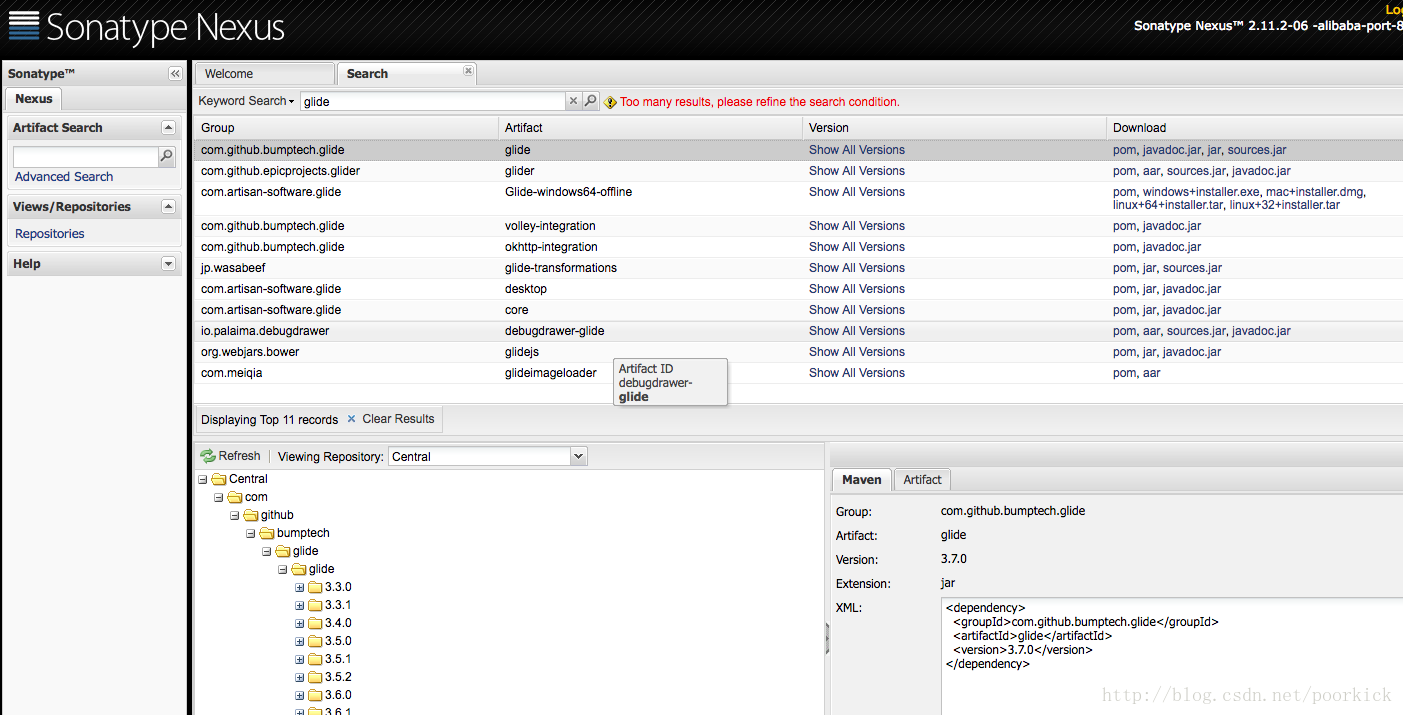Select the Search tab

[x=406, y=74]
